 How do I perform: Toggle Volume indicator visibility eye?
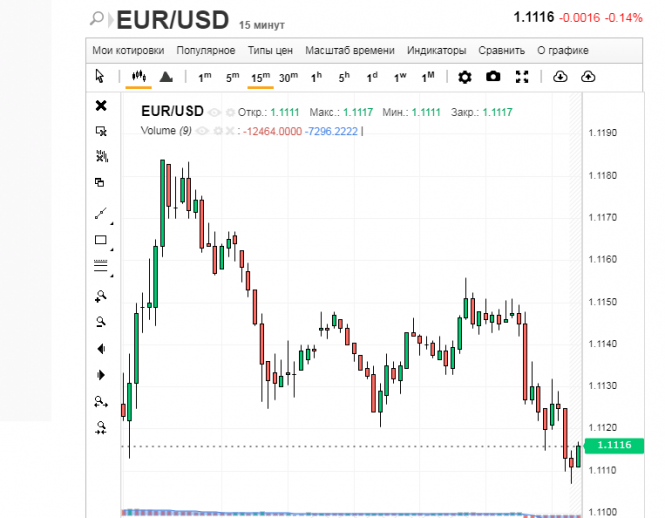(202, 131)
